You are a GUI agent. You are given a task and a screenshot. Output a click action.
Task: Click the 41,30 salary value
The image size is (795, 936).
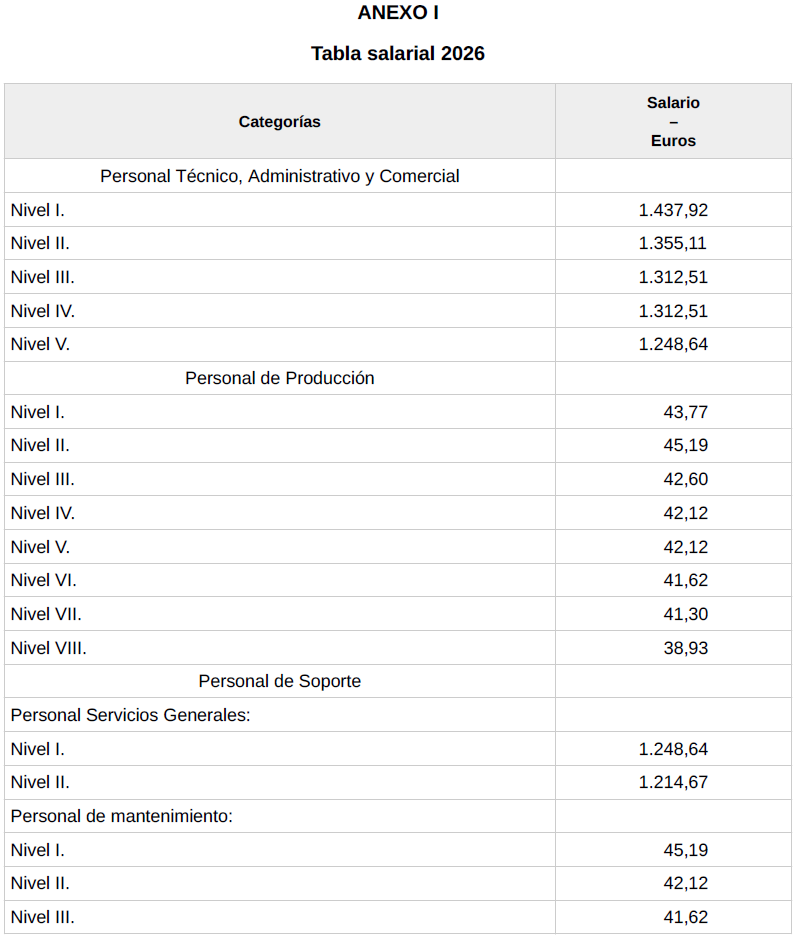[x=685, y=614]
